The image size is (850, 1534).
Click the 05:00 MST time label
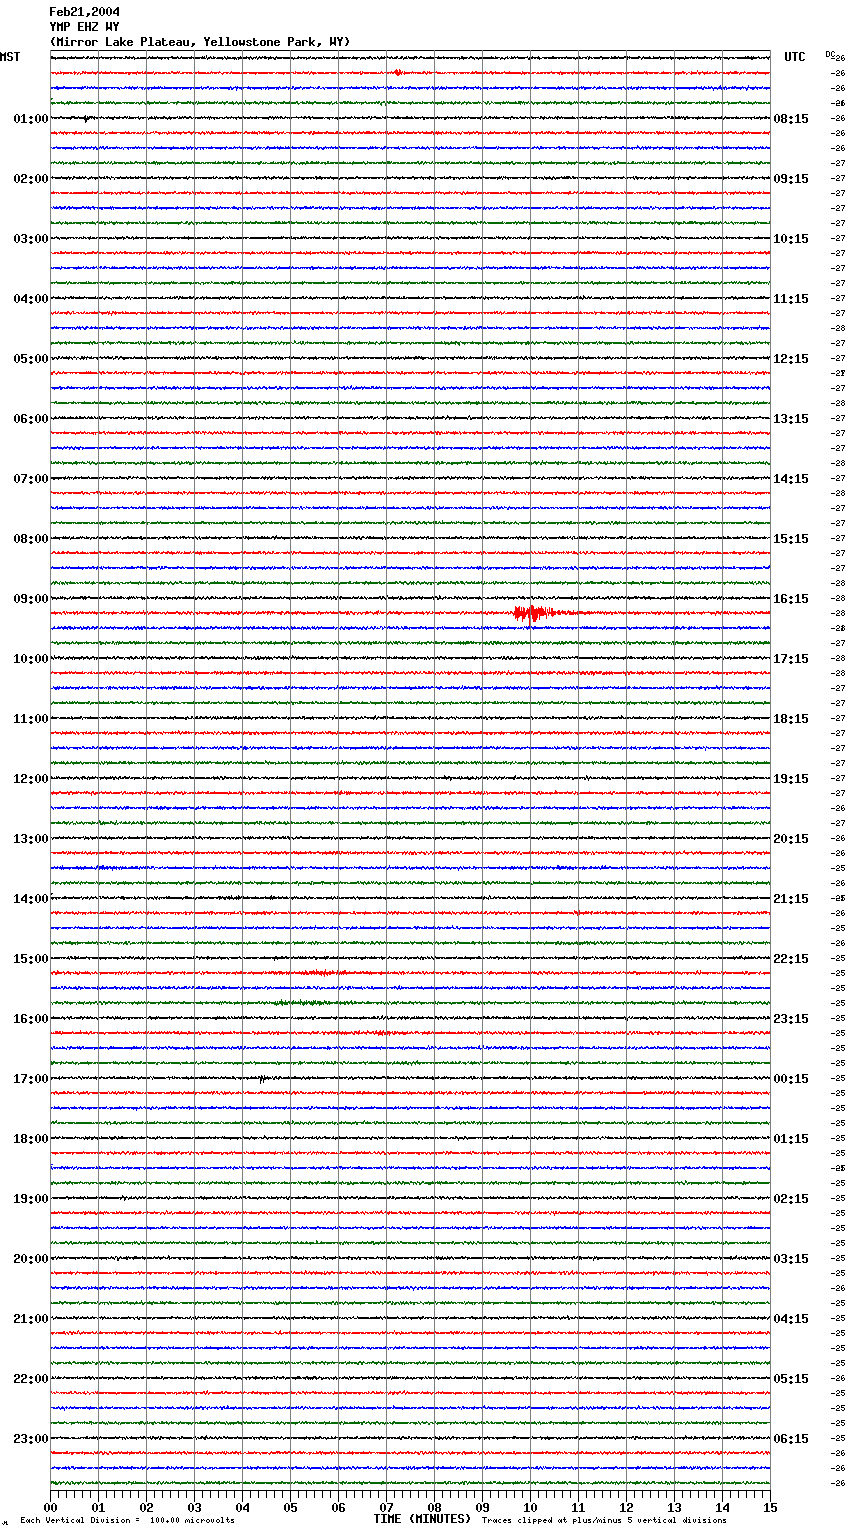point(31,359)
